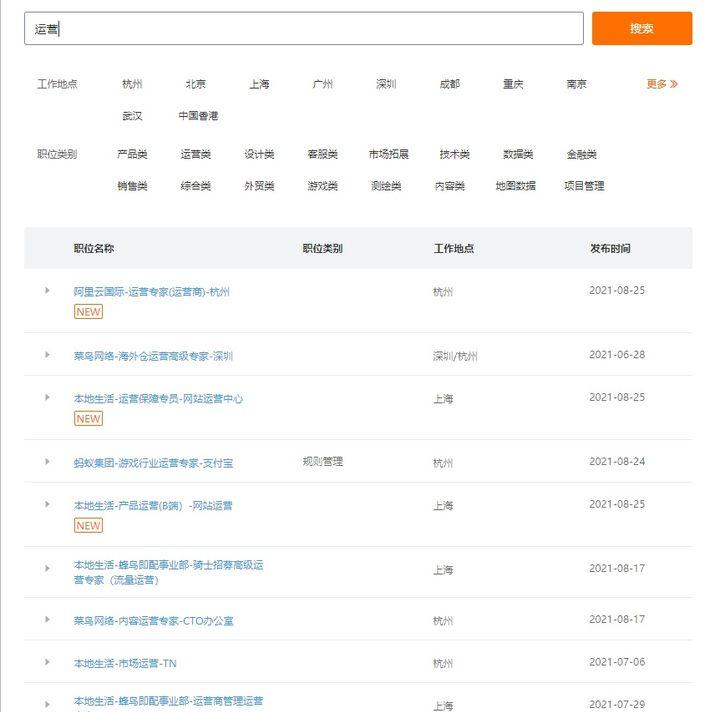This screenshot has width=720, height=712.
Task: Open job 本地生活-运营保障专员-网站运营中心
Action: pyautogui.click(x=158, y=399)
